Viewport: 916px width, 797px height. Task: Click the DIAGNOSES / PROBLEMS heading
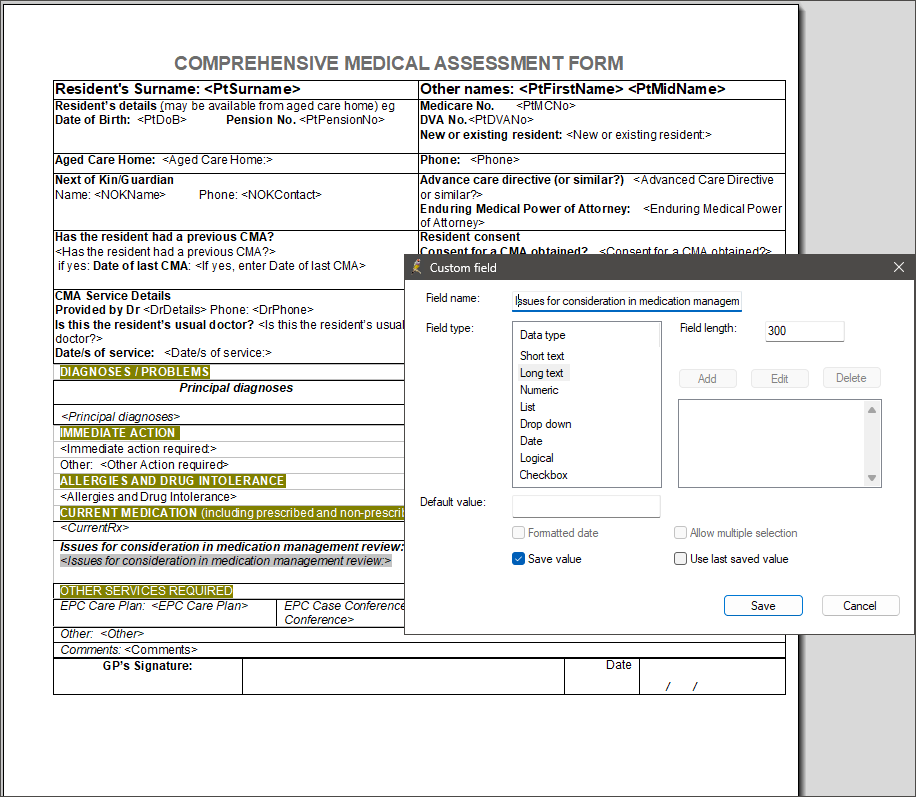pyautogui.click(x=134, y=372)
